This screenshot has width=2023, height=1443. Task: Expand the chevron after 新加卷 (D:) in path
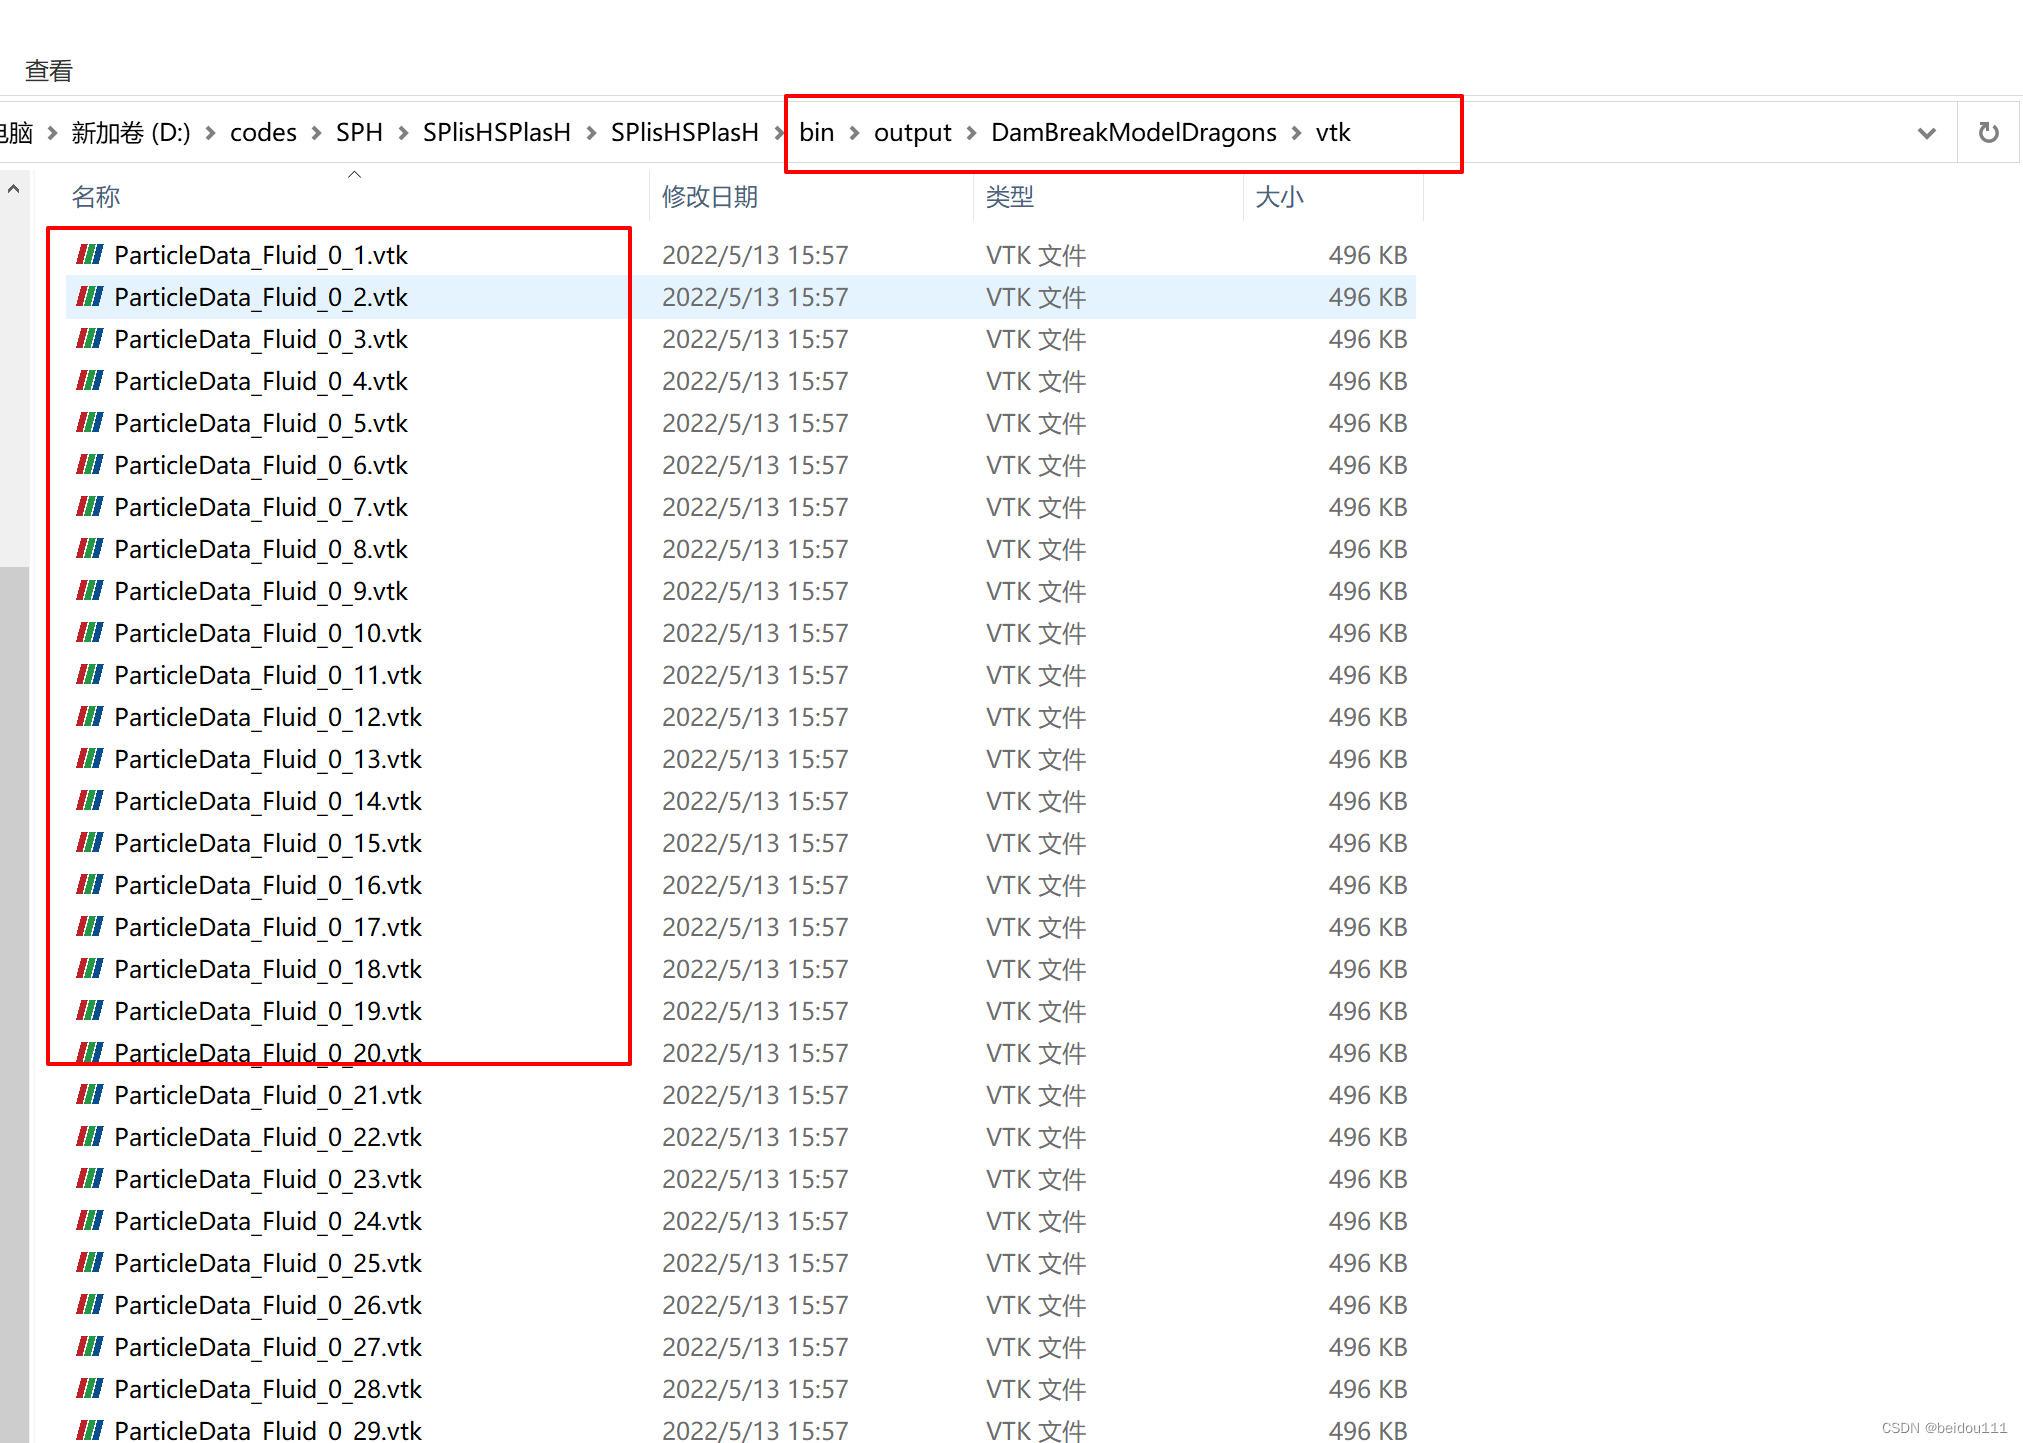(210, 133)
